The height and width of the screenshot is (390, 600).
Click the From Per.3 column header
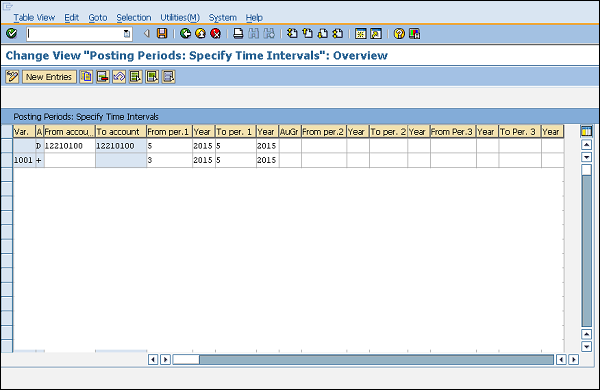coord(453,132)
